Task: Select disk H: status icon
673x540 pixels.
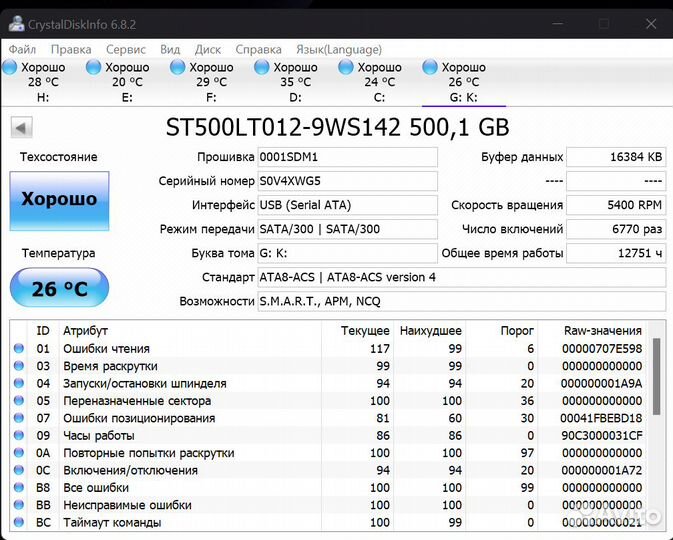Action: click(x=9, y=67)
